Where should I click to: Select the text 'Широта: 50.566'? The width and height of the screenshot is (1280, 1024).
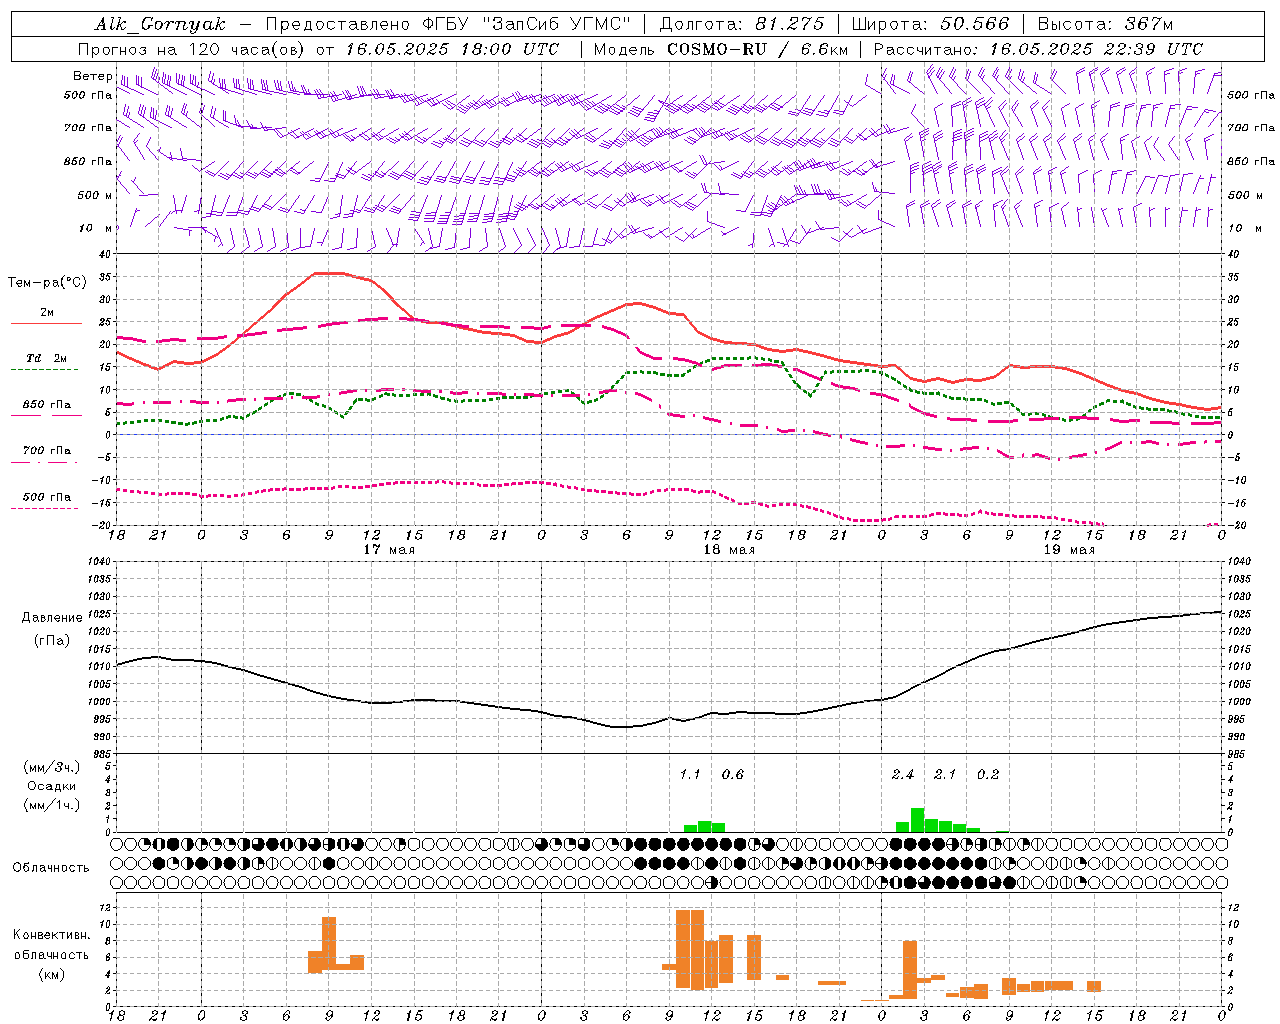click(x=930, y=24)
